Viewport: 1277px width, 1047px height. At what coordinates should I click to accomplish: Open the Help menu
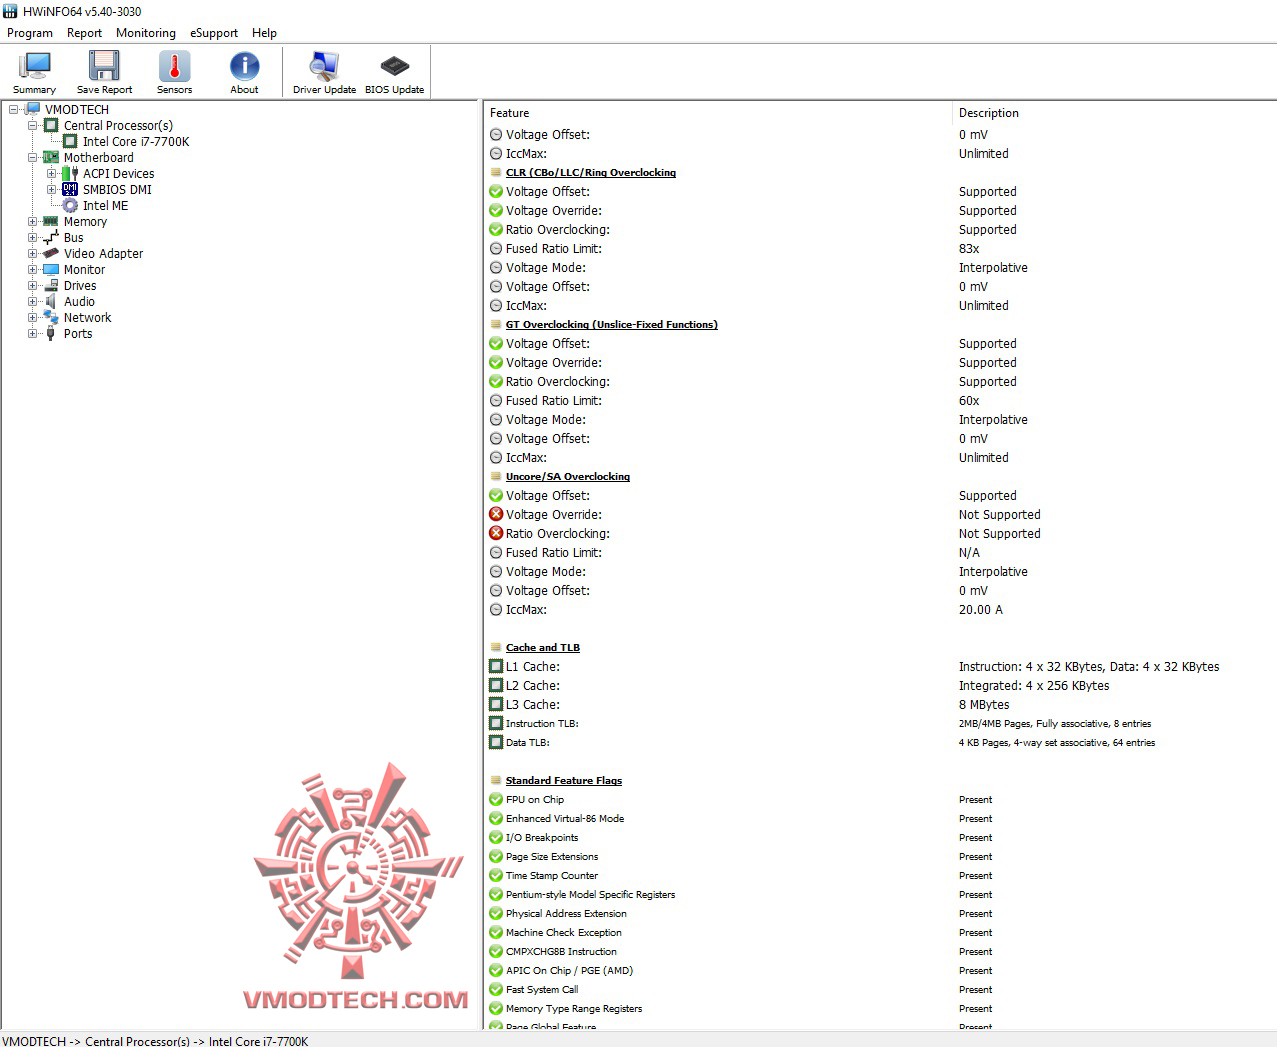click(264, 33)
